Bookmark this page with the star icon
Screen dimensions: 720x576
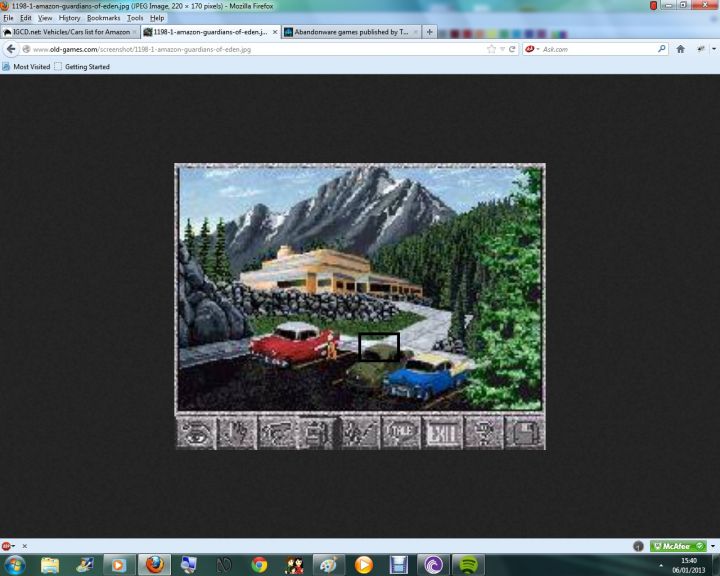(x=491, y=49)
